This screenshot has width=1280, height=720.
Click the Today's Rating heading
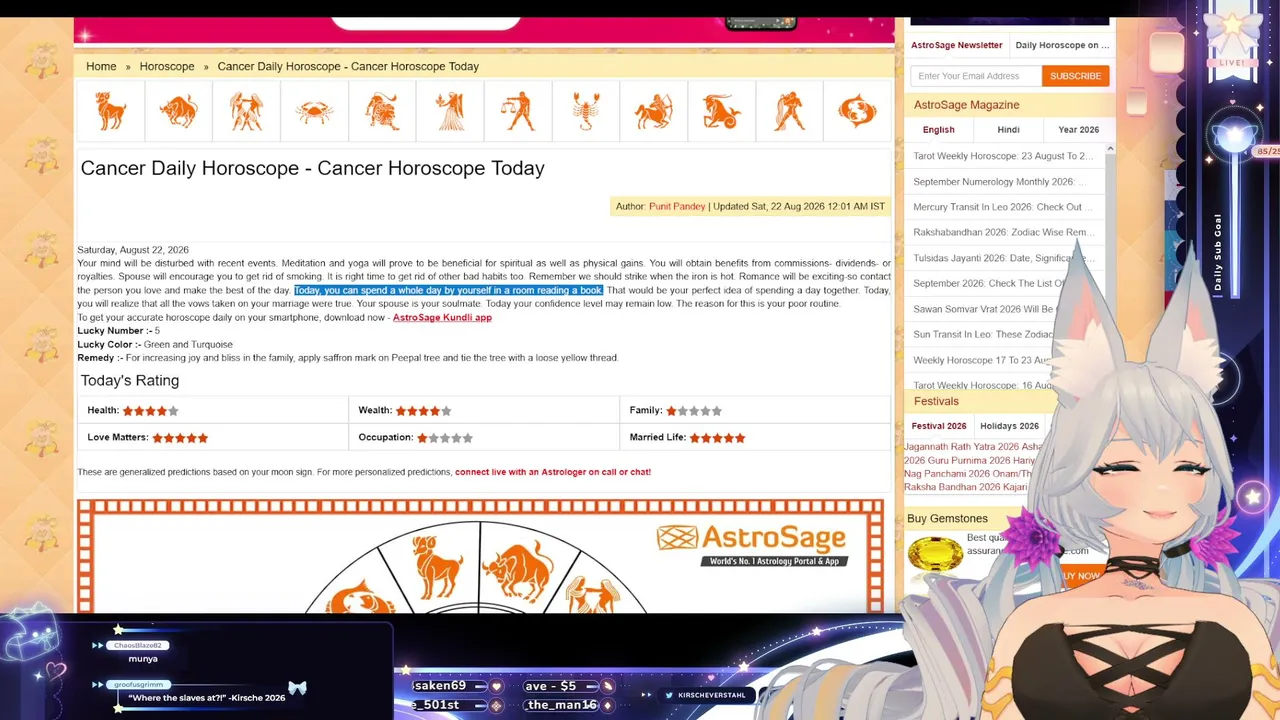pos(130,381)
